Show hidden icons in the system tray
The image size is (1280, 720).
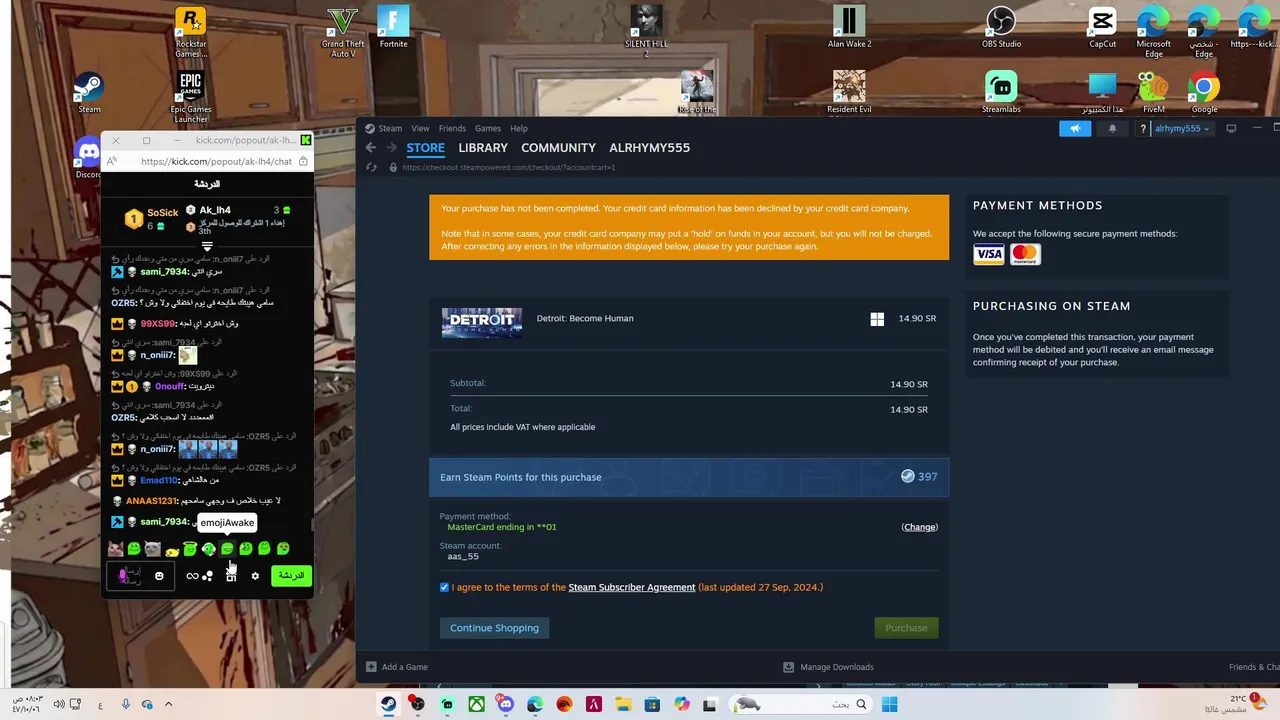pyautogui.click(x=167, y=704)
